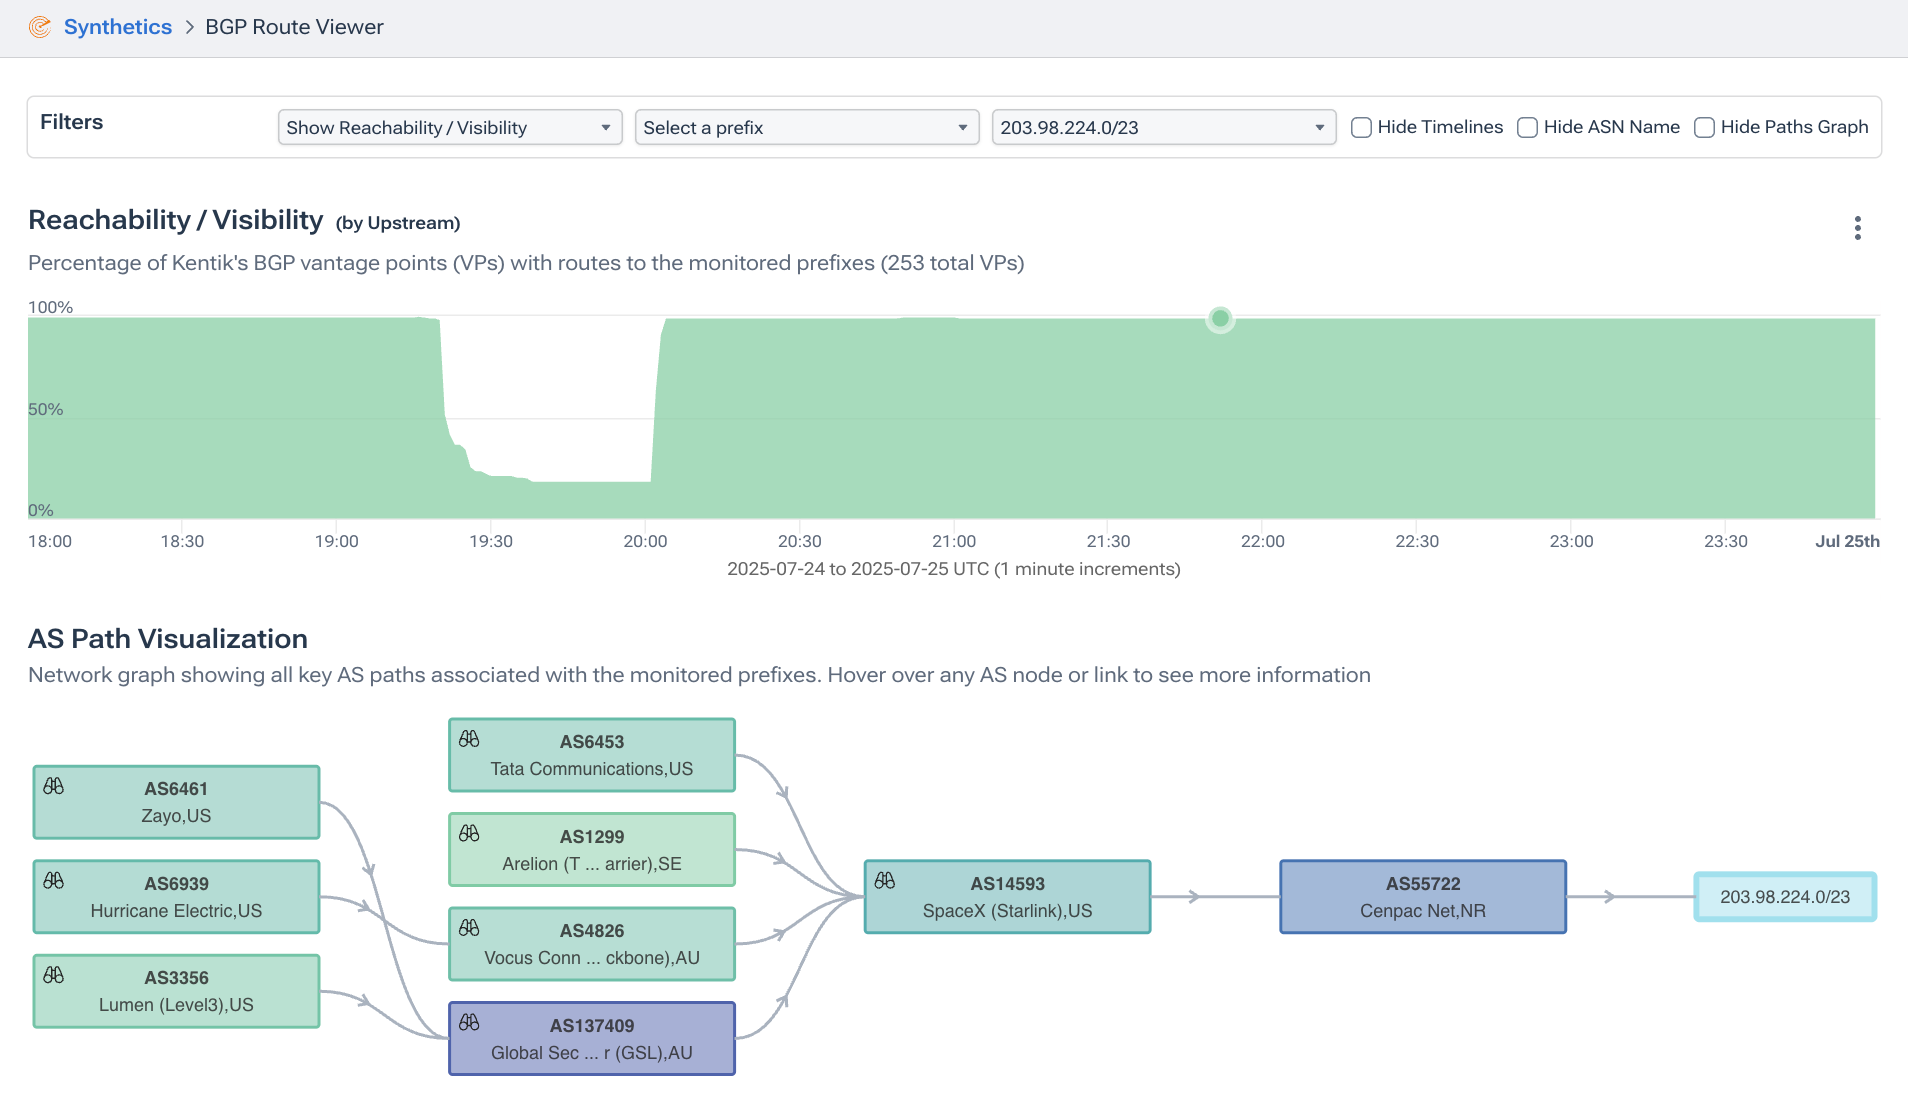Viewport: 1908px width, 1102px height.
Task: Select the AS6939 Hurricane Electric node
Action: (176, 897)
